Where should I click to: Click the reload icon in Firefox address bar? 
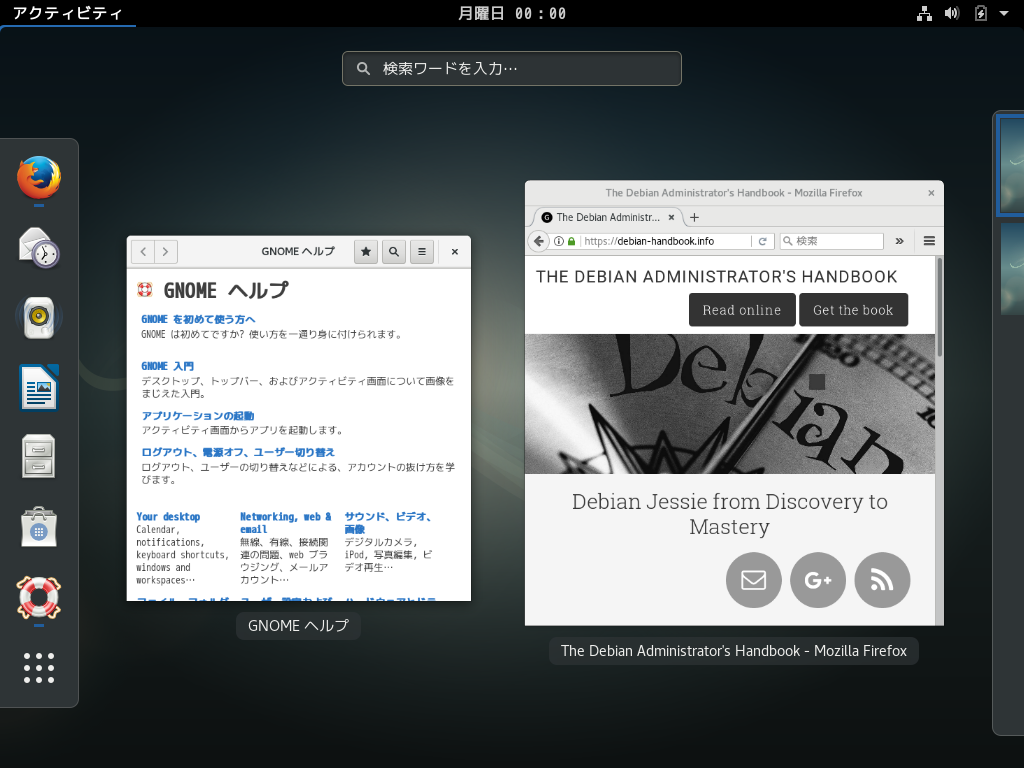point(761,241)
